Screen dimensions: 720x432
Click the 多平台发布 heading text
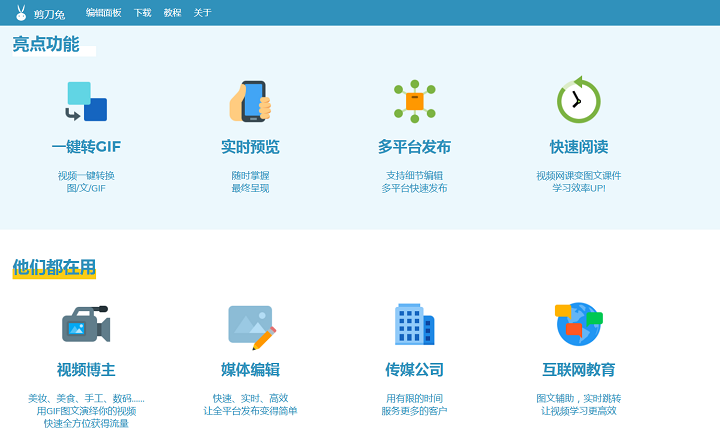(x=414, y=147)
